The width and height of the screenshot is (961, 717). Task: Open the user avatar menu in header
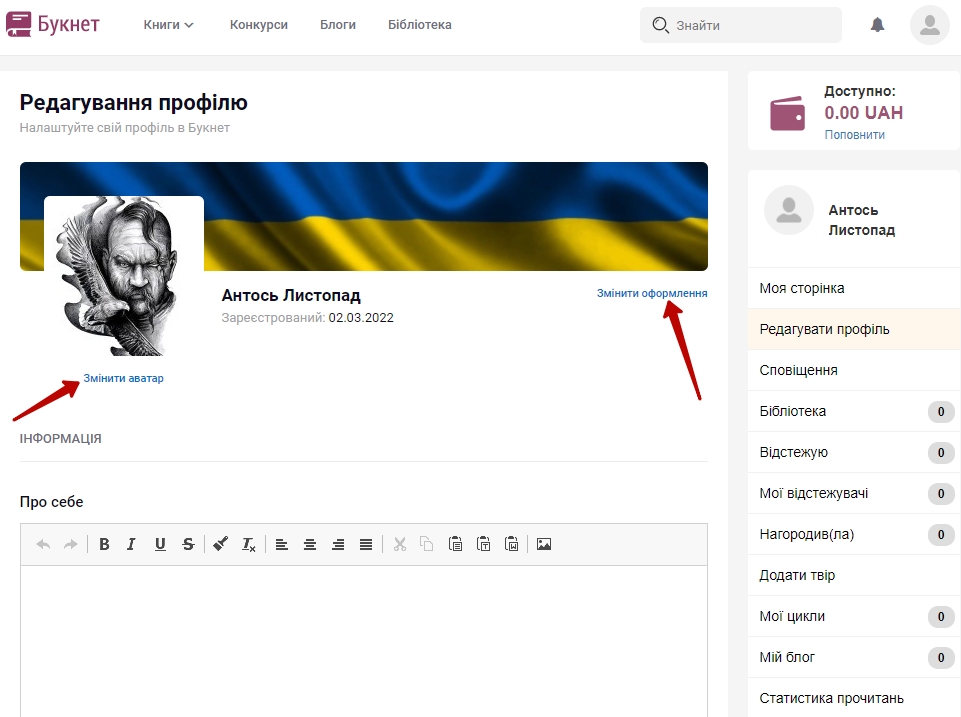point(929,25)
